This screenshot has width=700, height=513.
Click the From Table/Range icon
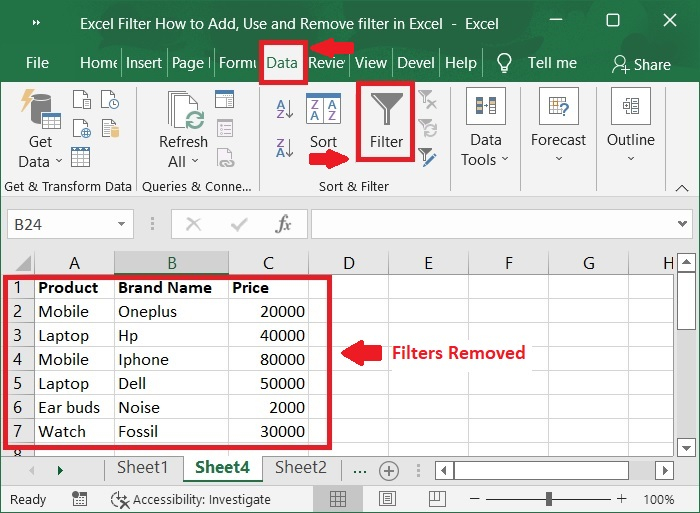pyautogui.click(x=81, y=157)
